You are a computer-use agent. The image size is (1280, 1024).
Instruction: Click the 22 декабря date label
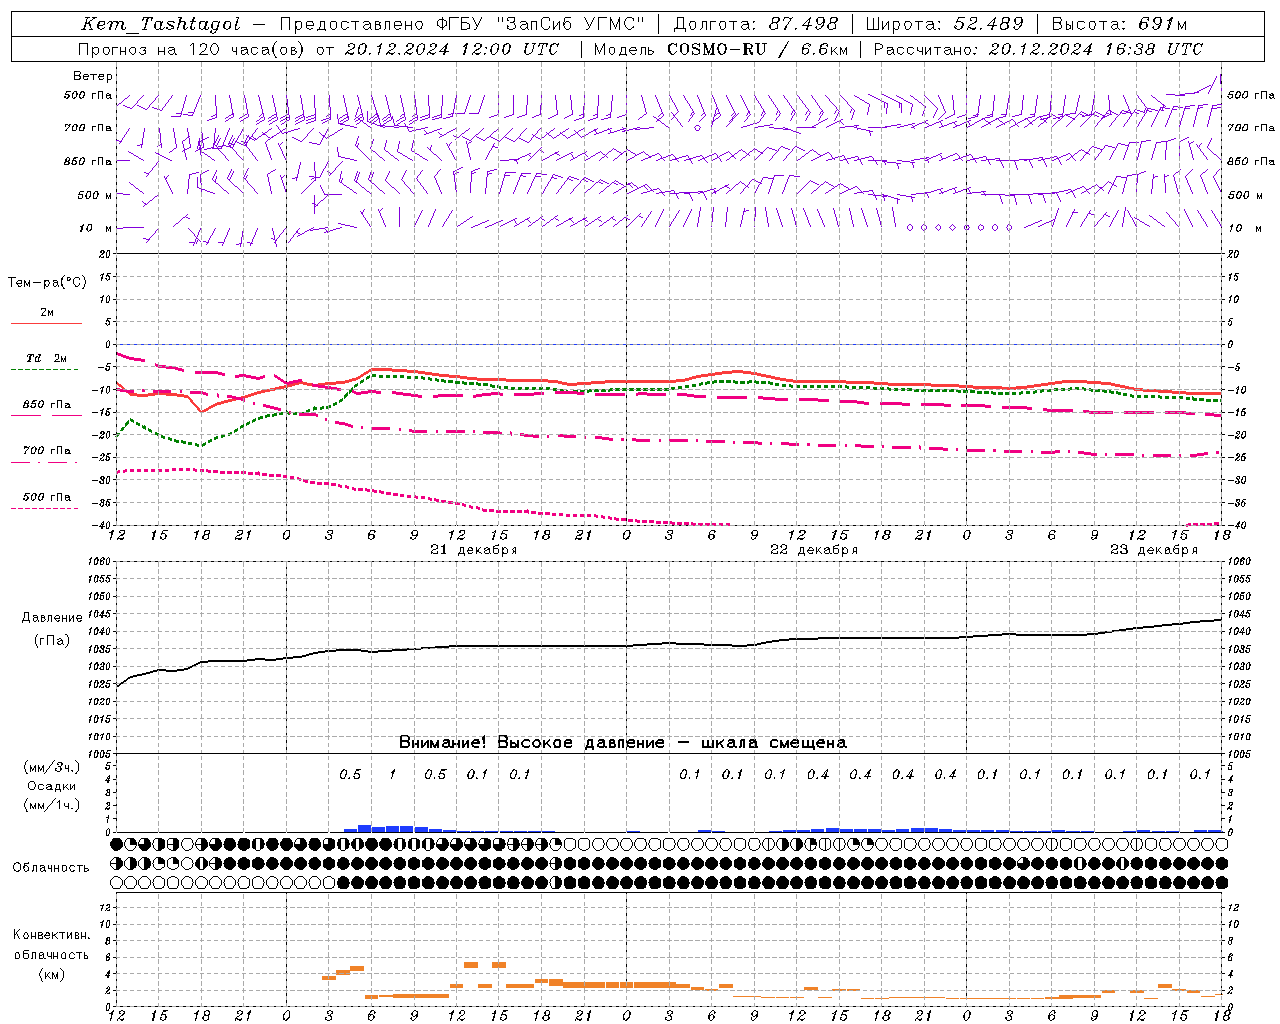(813, 550)
